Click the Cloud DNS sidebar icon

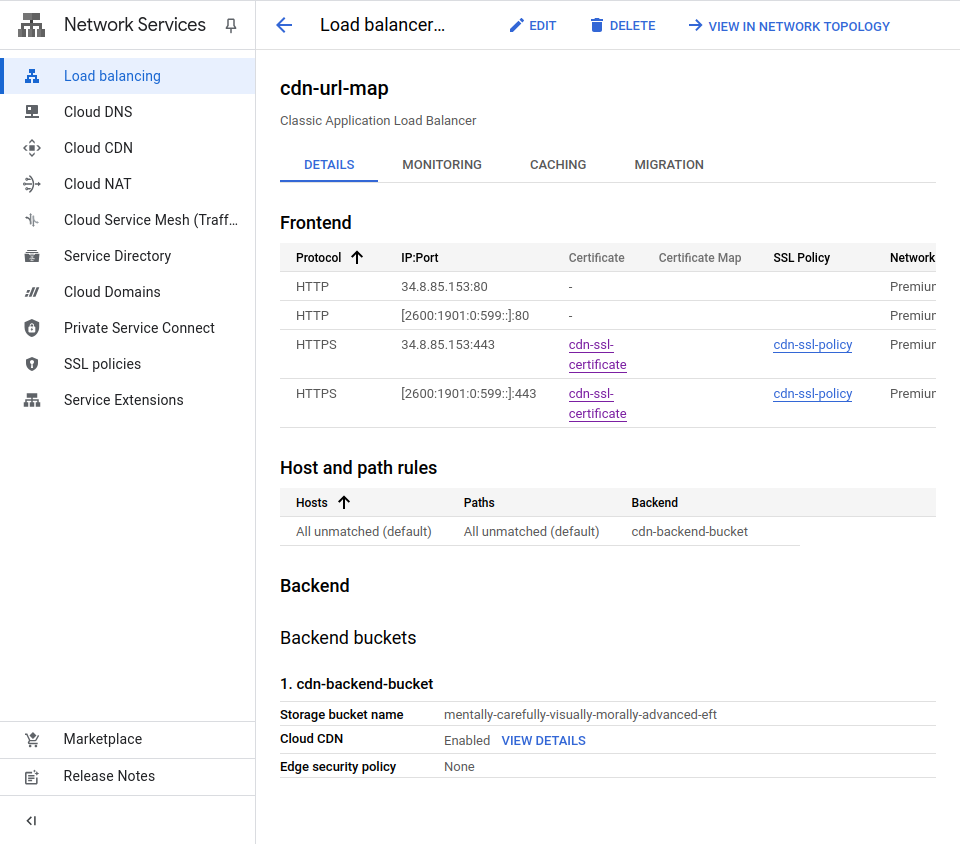coord(32,112)
